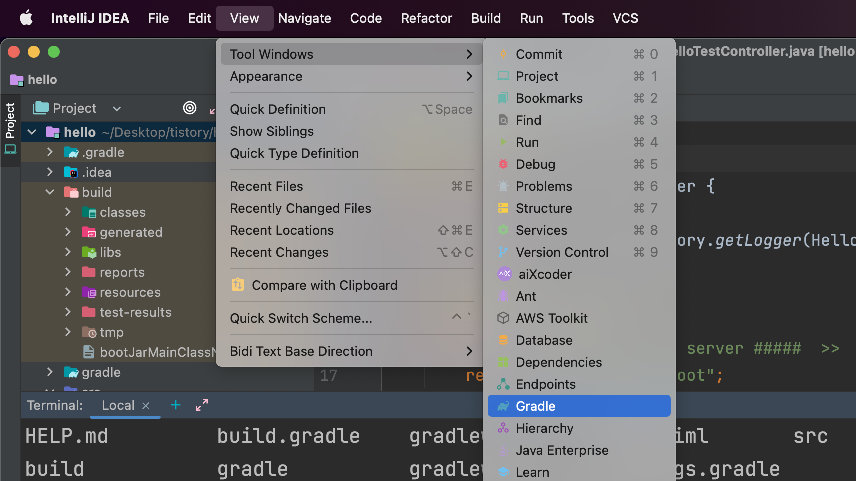The image size is (856, 481).
Task: Collapse the hello project root
Action: point(32,132)
